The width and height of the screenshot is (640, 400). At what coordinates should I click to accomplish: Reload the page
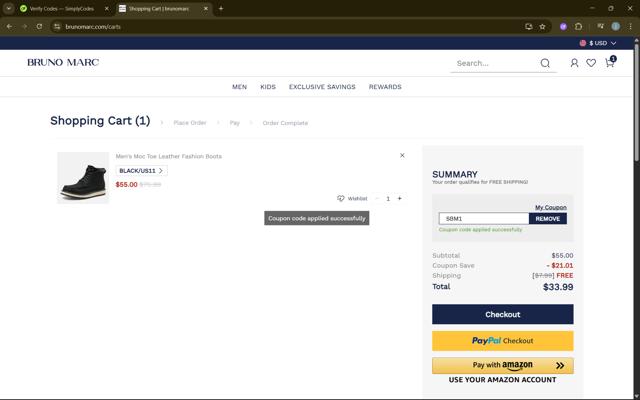point(39,27)
